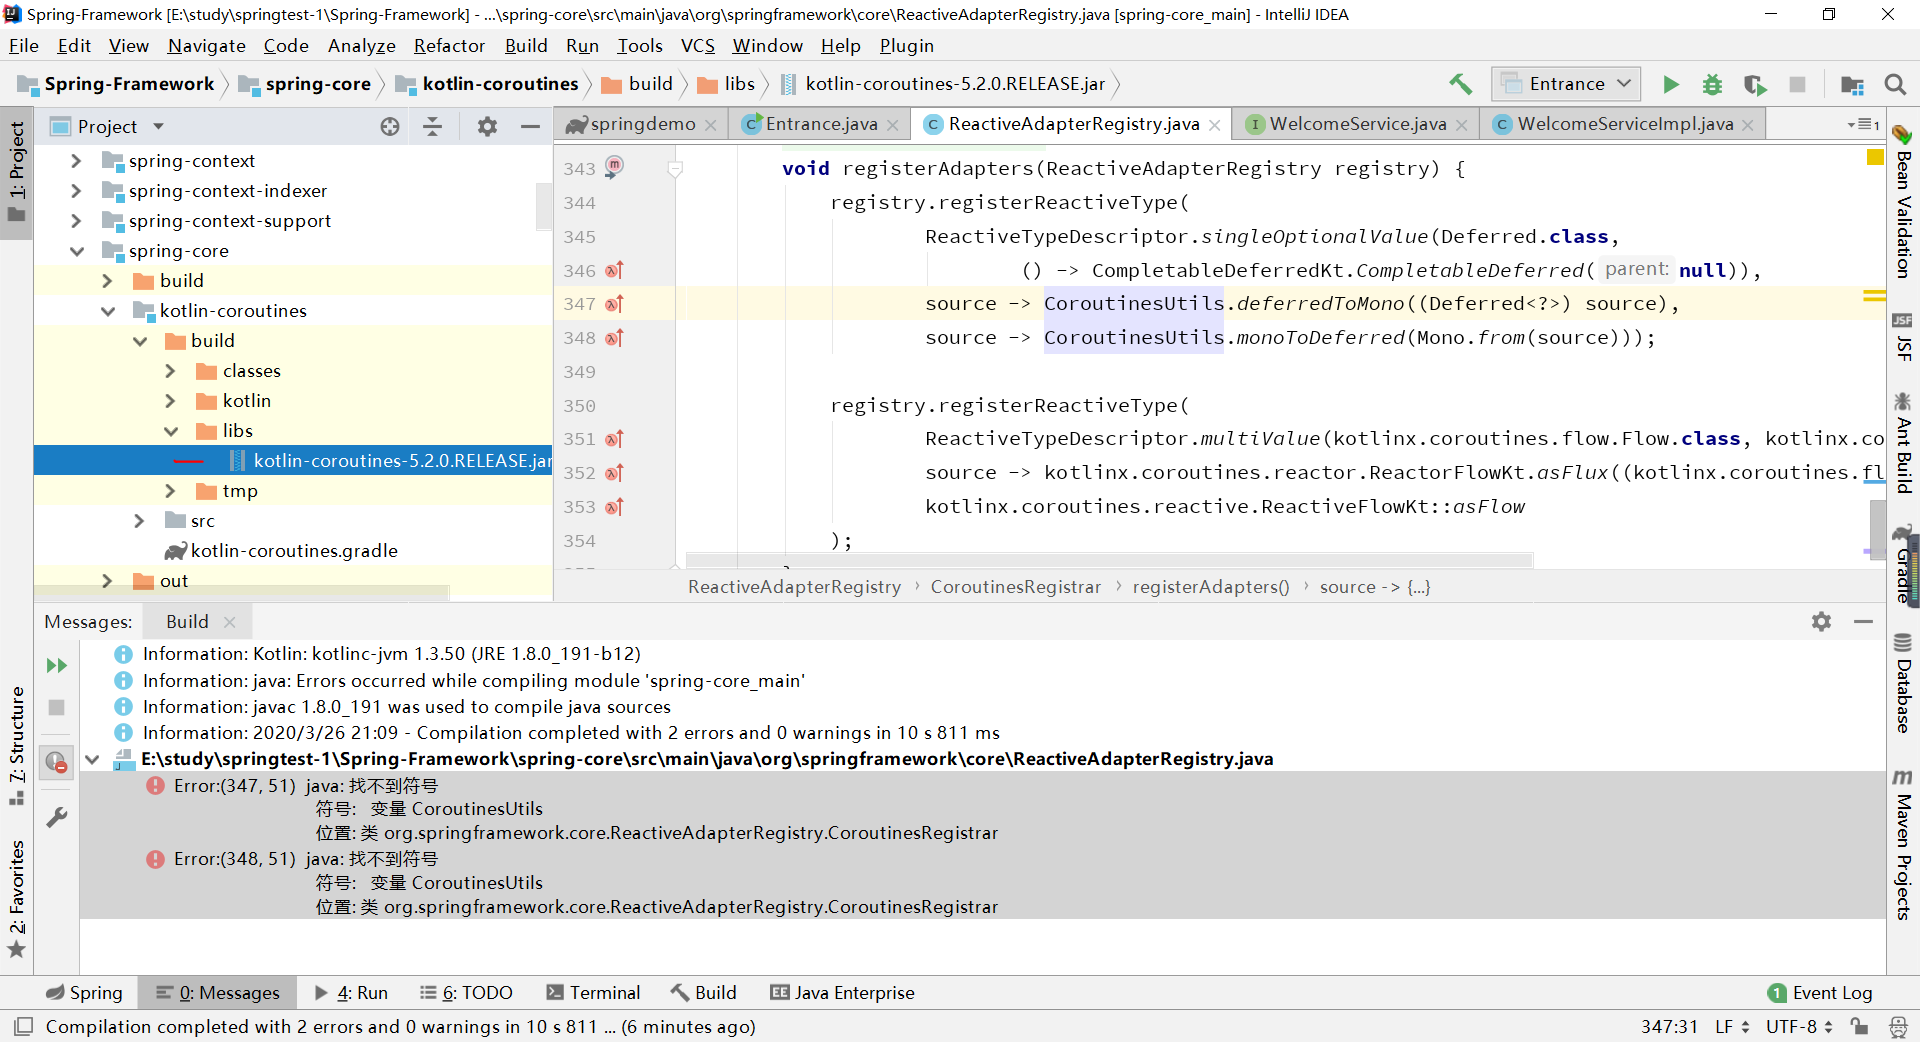Open Search Everywhere magnifier icon
Viewport: 1920px width, 1042px height.
click(x=1895, y=85)
